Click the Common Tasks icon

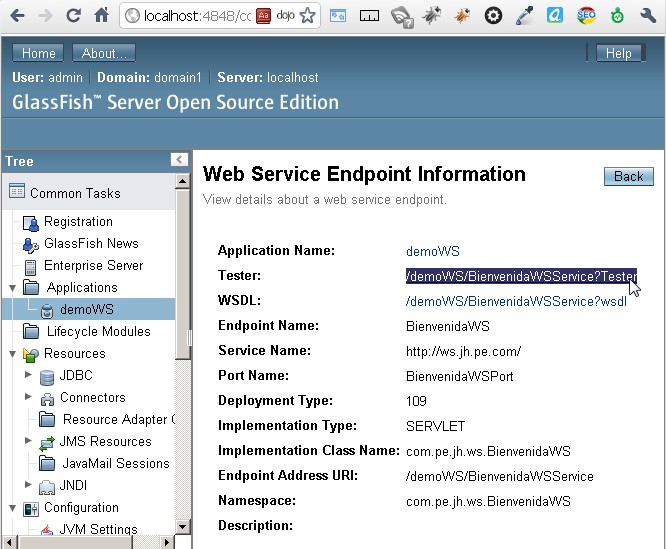point(17,191)
